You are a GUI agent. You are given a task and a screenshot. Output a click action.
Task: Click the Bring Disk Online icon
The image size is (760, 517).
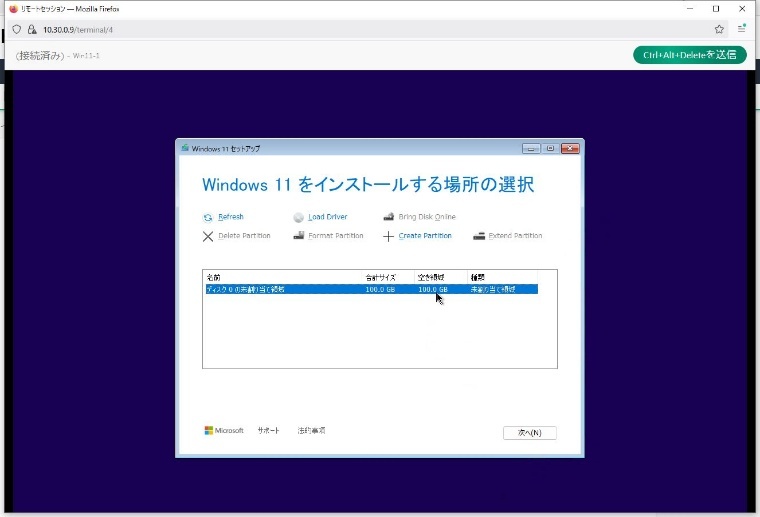pyautogui.click(x=388, y=217)
